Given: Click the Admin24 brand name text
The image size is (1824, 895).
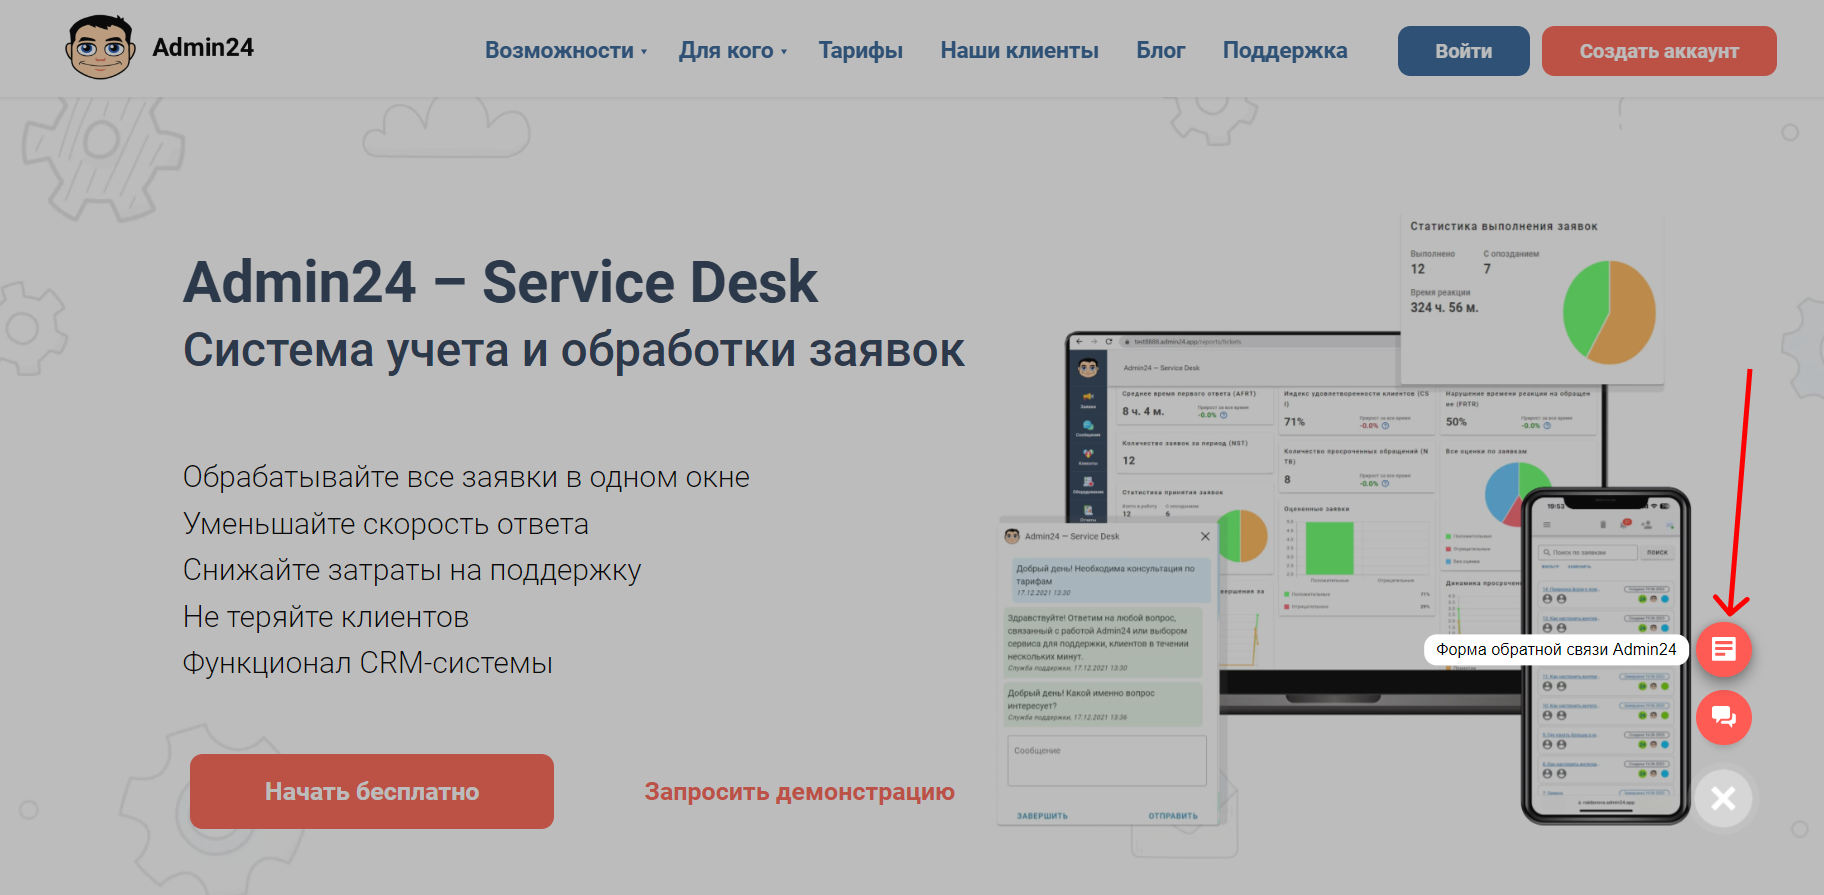Looking at the screenshot, I should click(x=203, y=47).
